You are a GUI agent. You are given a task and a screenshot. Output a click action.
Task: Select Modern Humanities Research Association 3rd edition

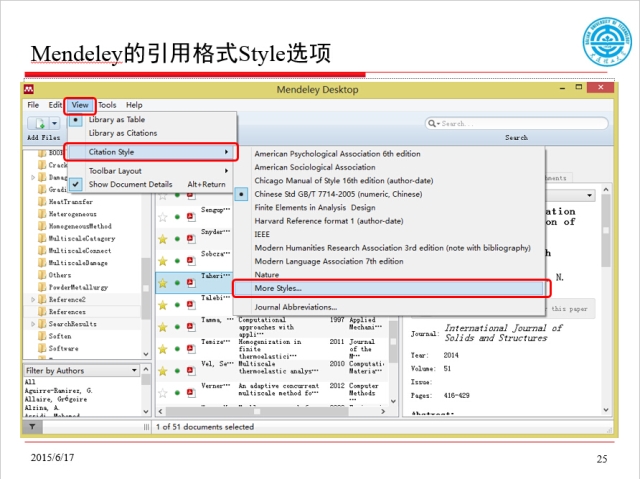[392, 248]
